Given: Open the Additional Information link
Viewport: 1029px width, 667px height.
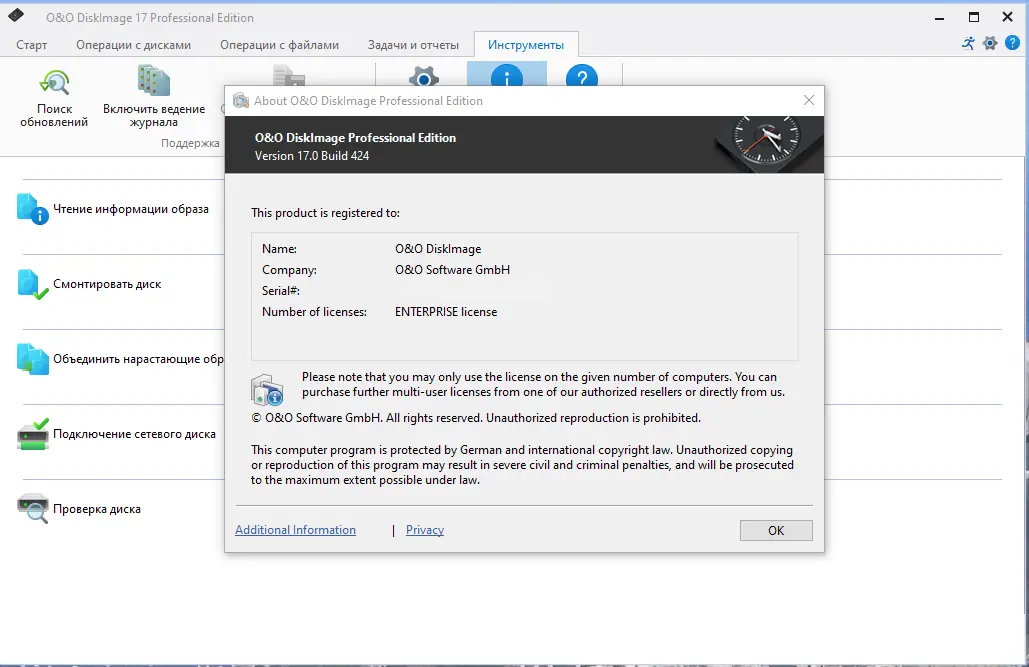Looking at the screenshot, I should point(295,529).
